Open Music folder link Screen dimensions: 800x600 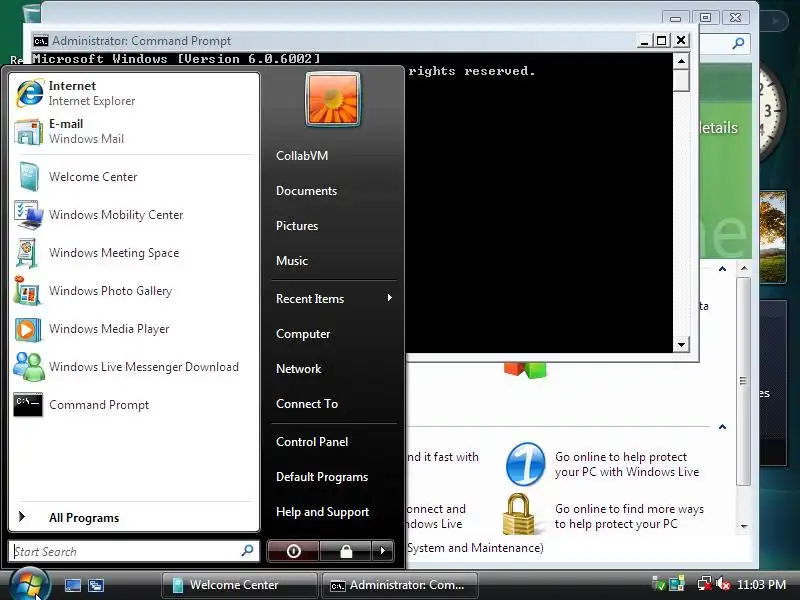point(292,261)
